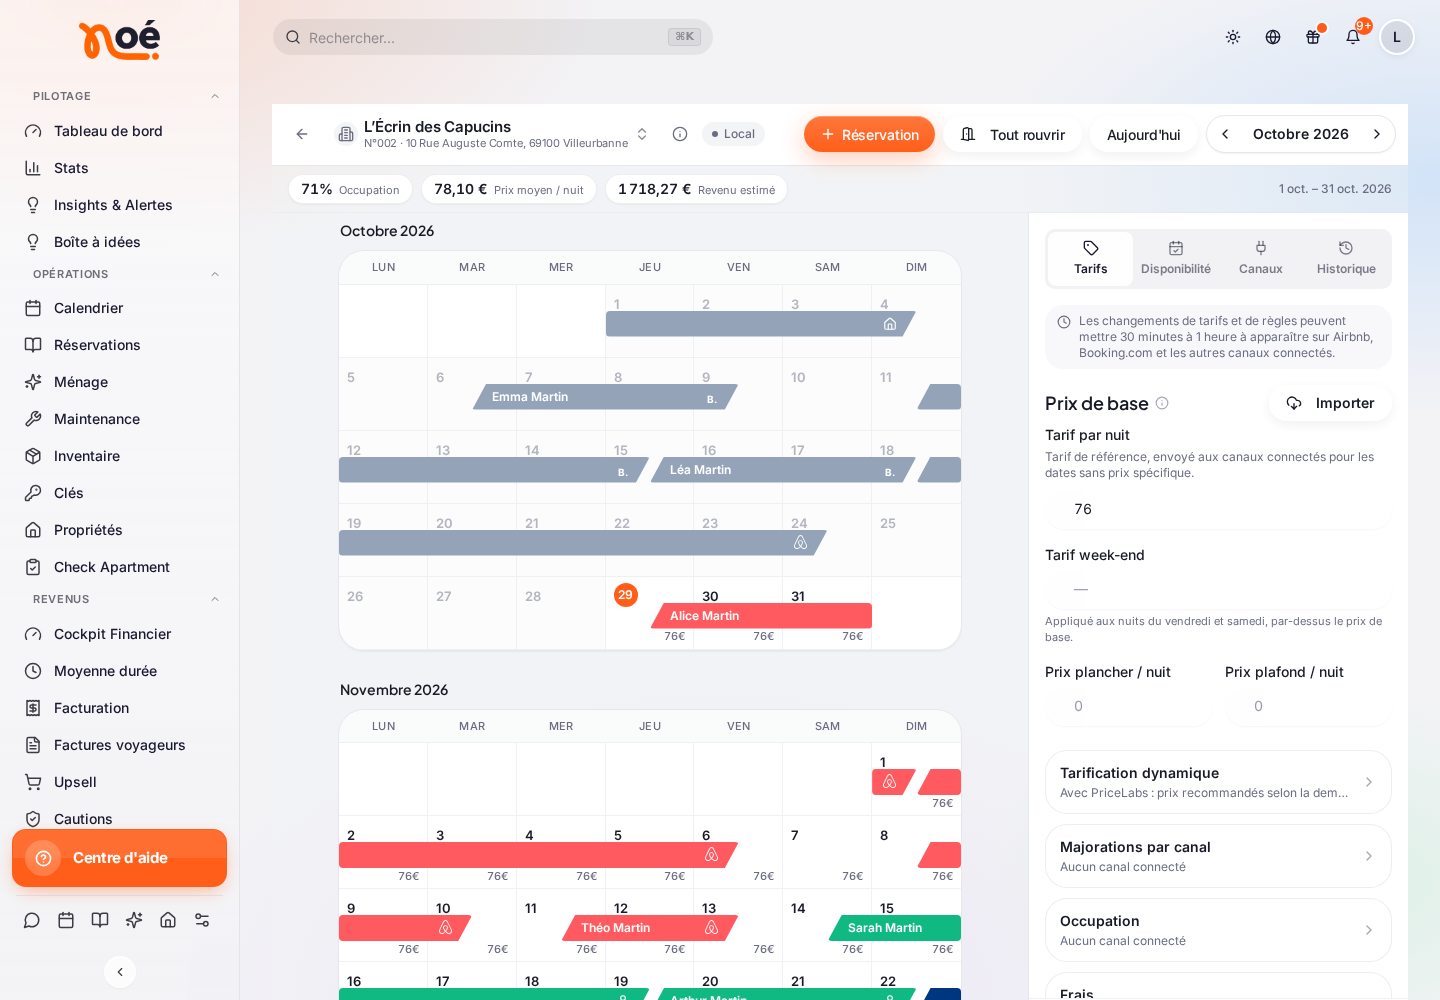Viewport: 1440px width, 1000px height.
Task: Open book icon in bottom bar
Action: point(100,920)
